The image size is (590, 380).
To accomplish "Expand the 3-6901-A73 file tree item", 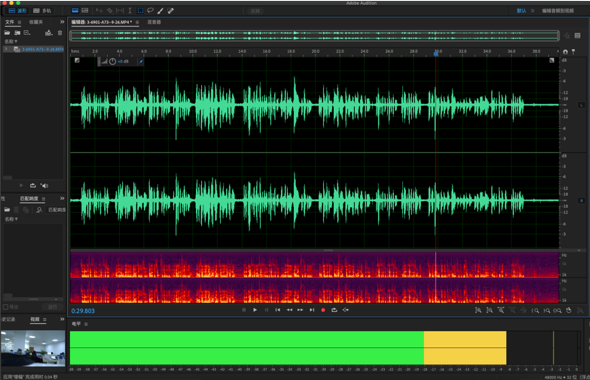I will pos(6,49).
